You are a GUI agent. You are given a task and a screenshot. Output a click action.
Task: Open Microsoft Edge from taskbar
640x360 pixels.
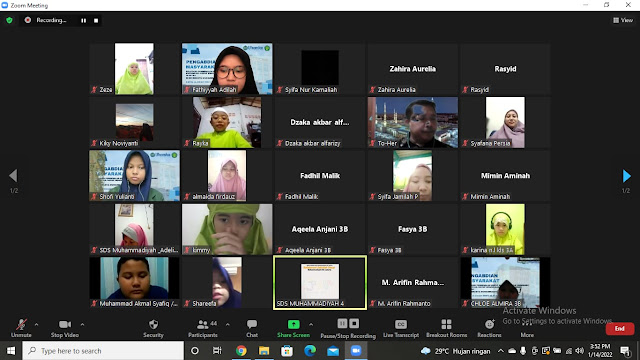click(310, 351)
